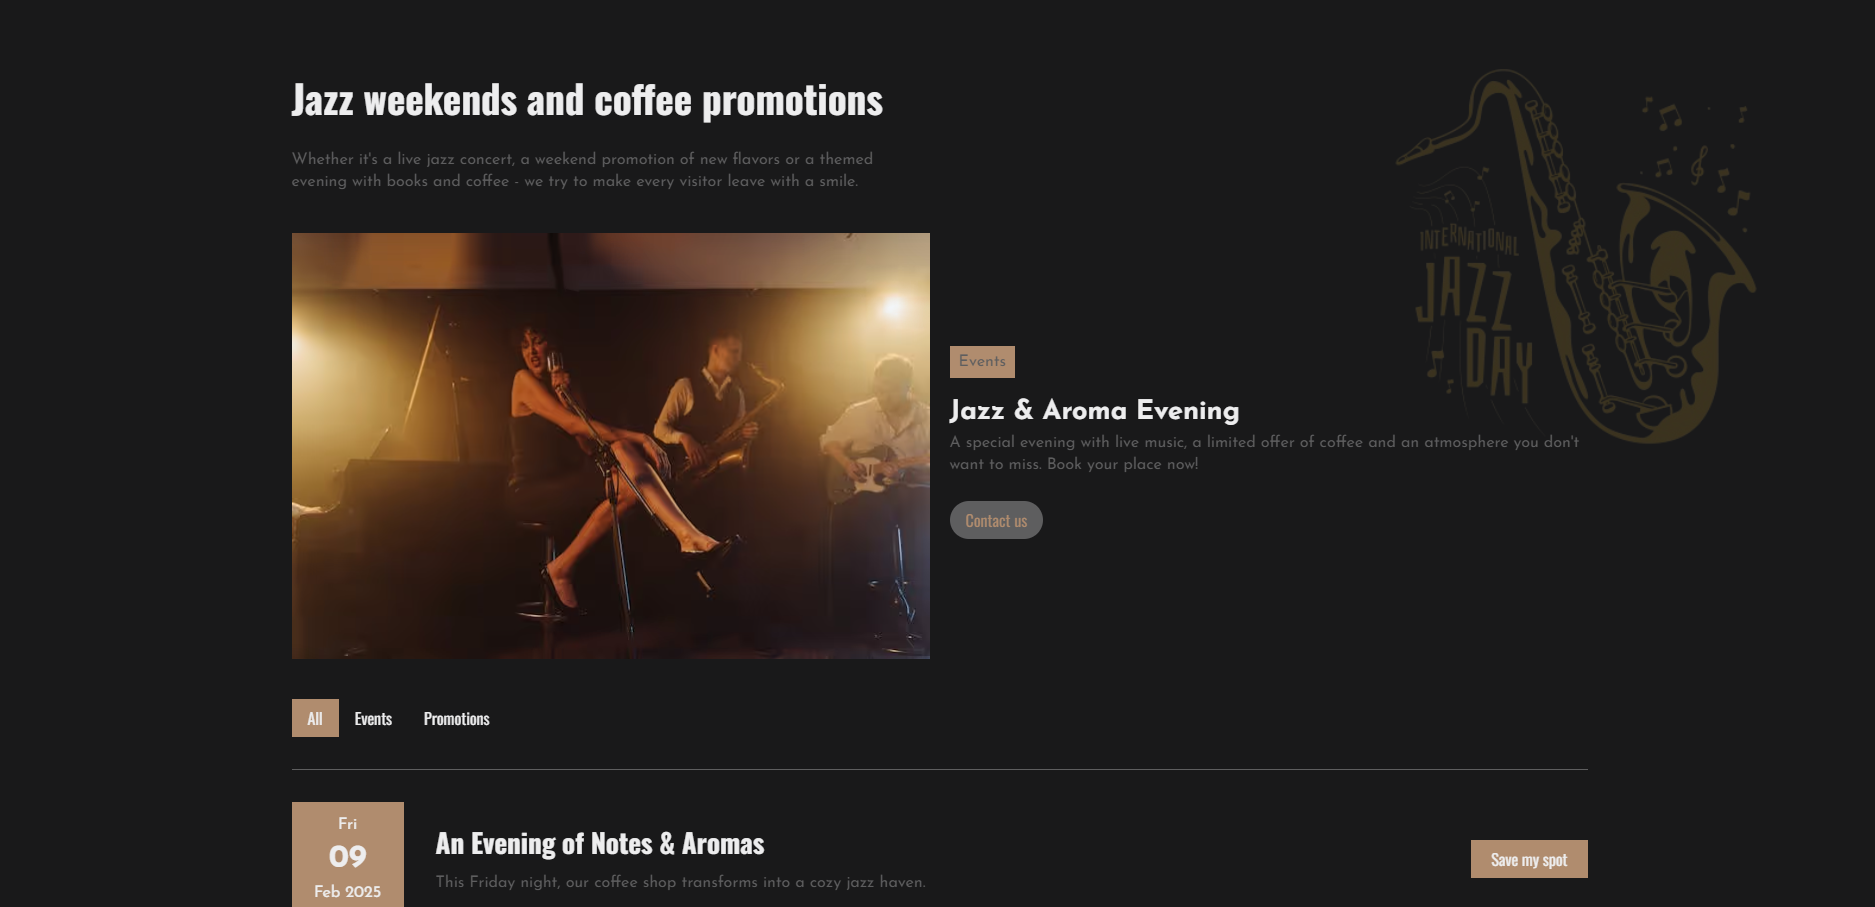This screenshot has width=1875, height=907.
Task: Click the This Friday night event description
Action: point(681,882)
